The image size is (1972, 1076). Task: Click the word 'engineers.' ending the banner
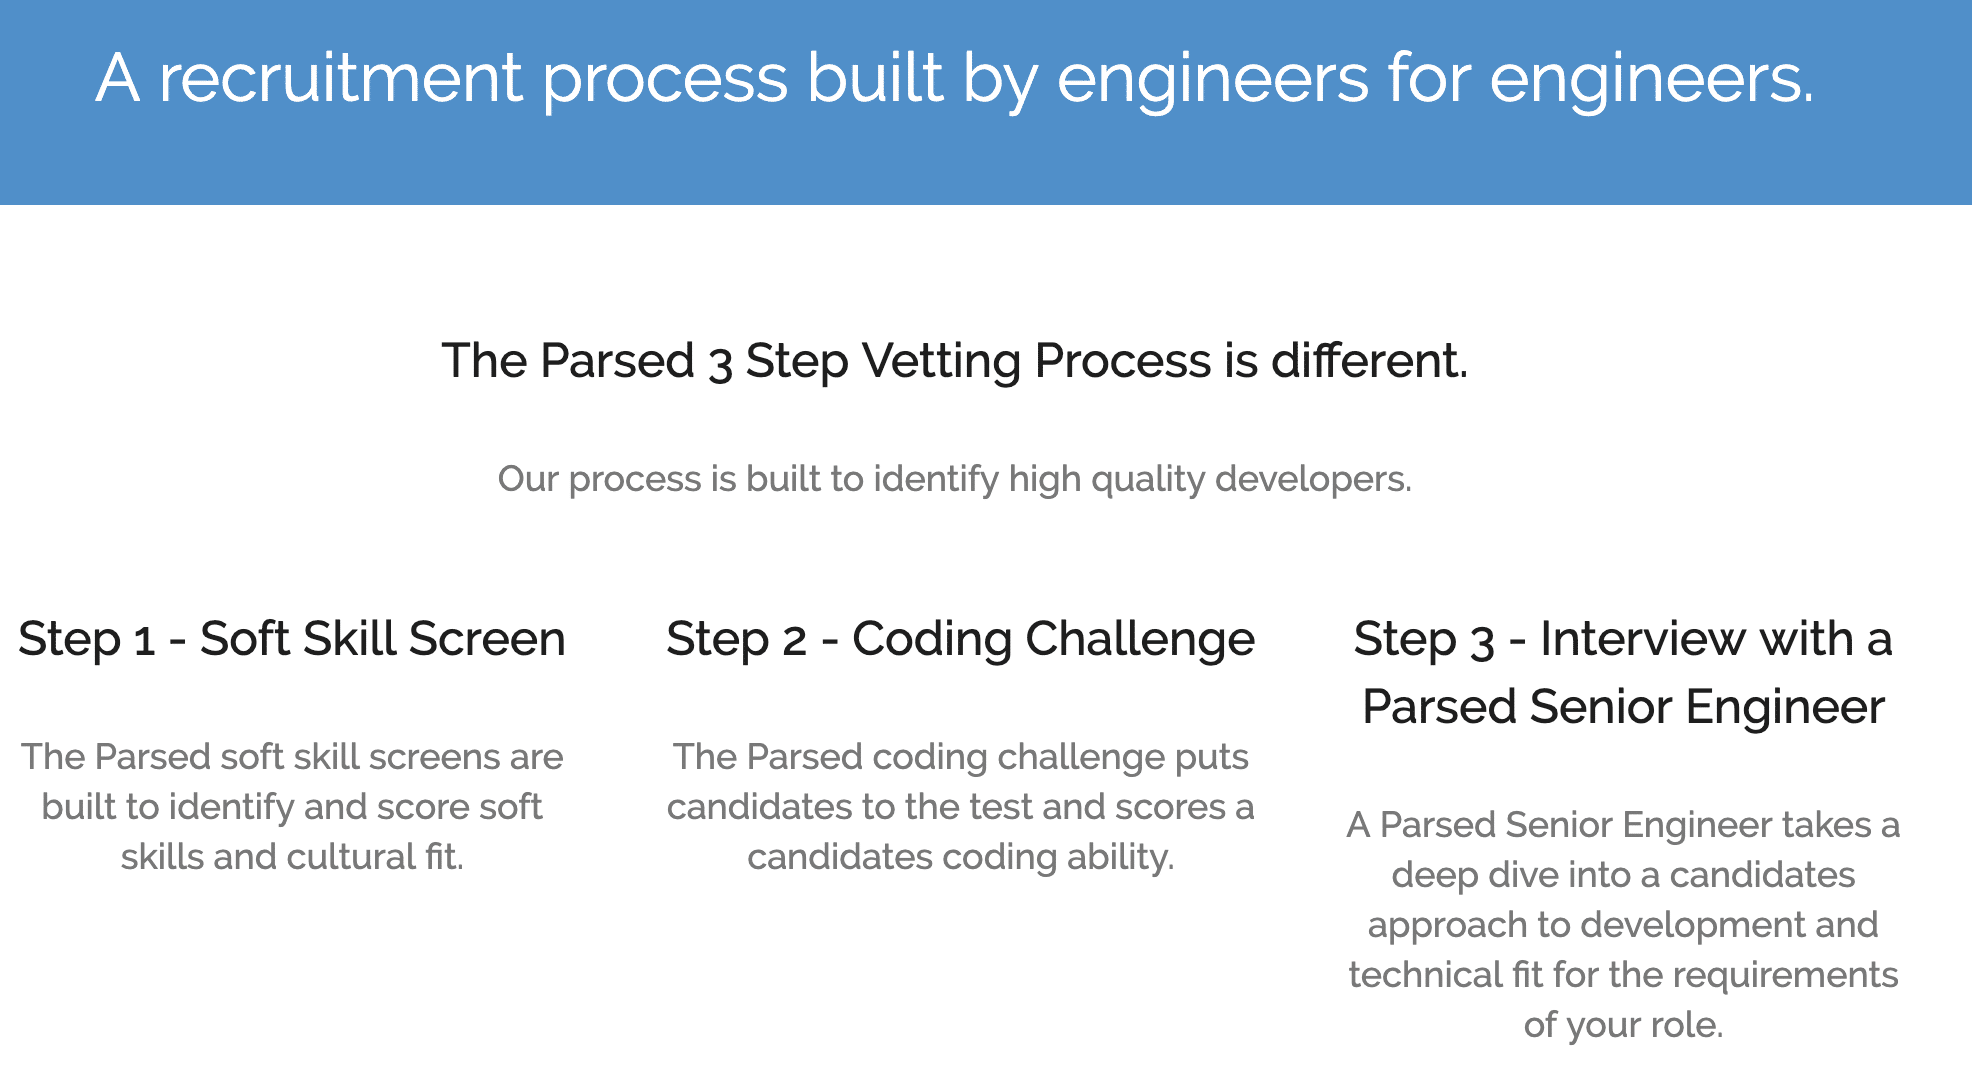pyautogui.click(x=1652, y=78)
